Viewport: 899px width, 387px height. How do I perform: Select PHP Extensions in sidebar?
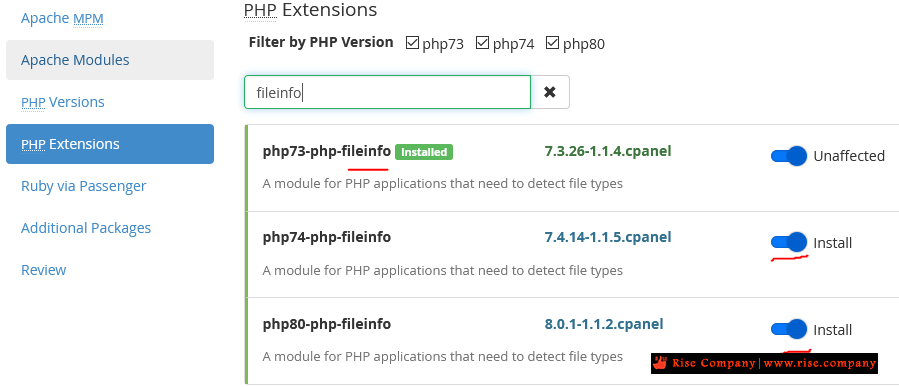(110, 144)
